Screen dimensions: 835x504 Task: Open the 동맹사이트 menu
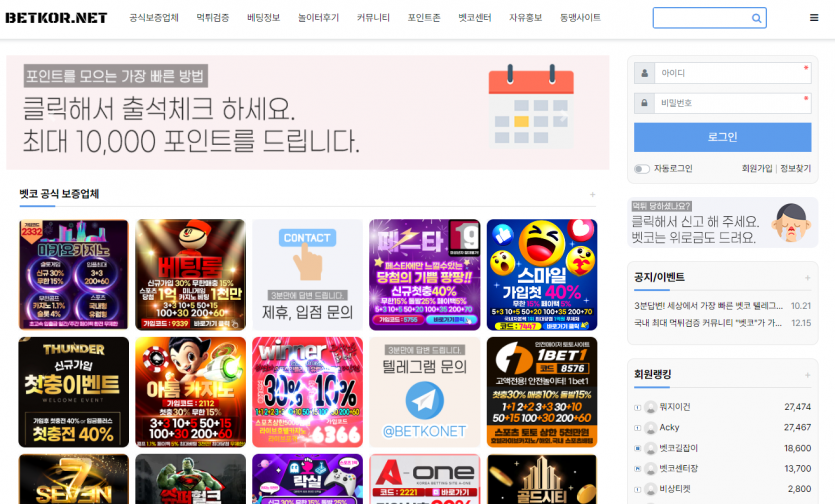coord(580,18)
